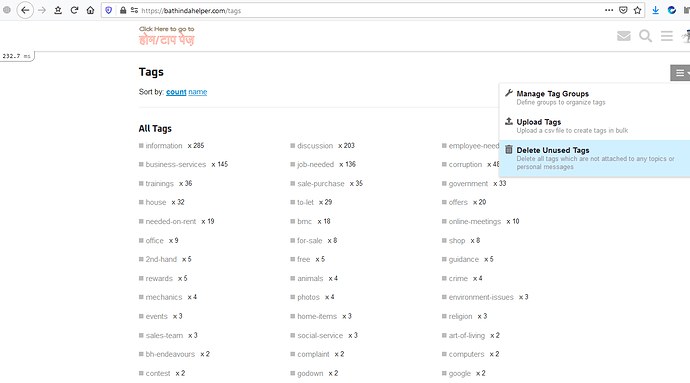Open the religion tag
The image size is (690, 383).
pyautogui.click(x=460, y=317)
